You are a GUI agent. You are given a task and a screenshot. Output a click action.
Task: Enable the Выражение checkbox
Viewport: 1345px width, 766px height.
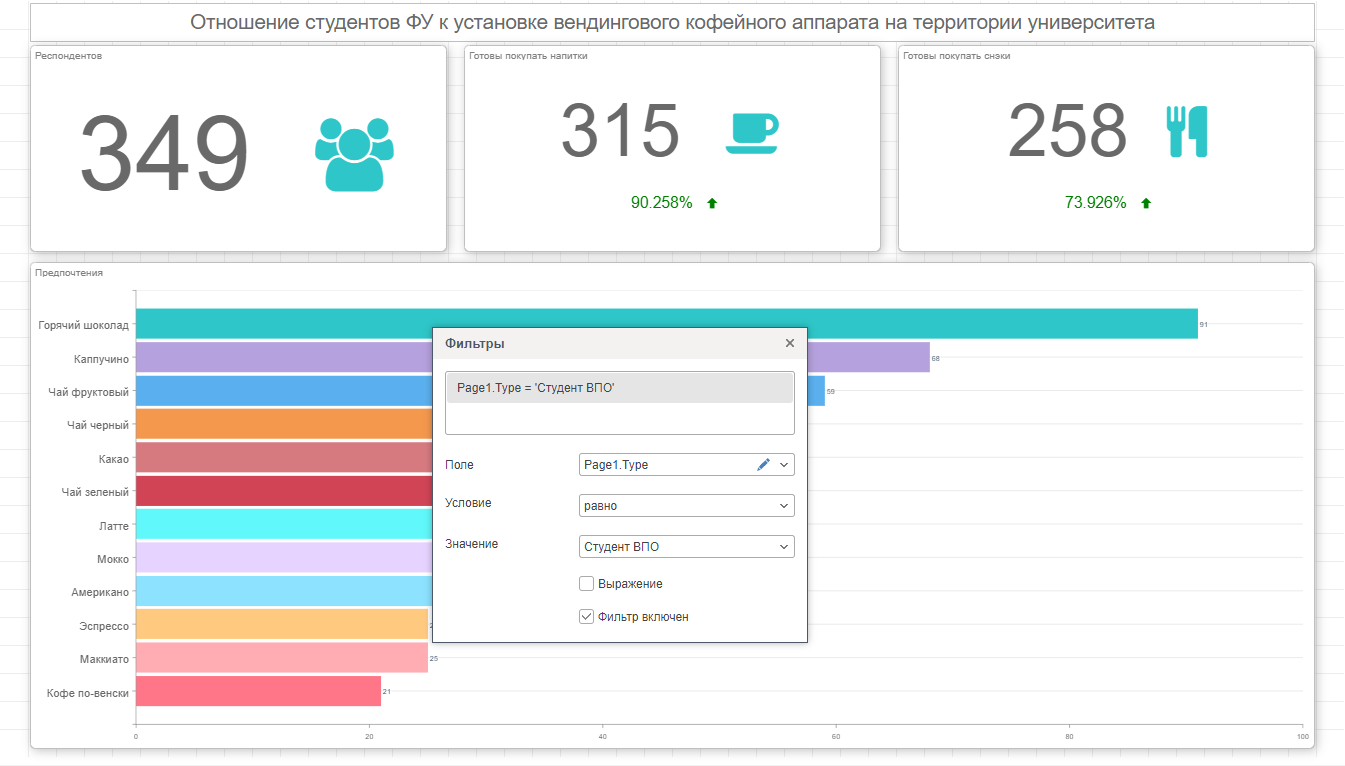(587, 584)
